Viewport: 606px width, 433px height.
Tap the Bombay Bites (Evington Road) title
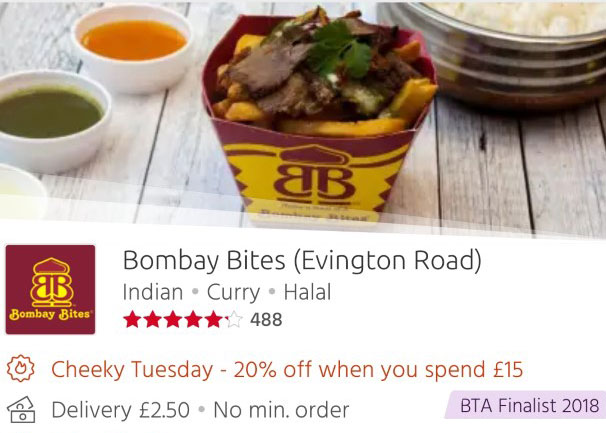click(x=302, y=261)
